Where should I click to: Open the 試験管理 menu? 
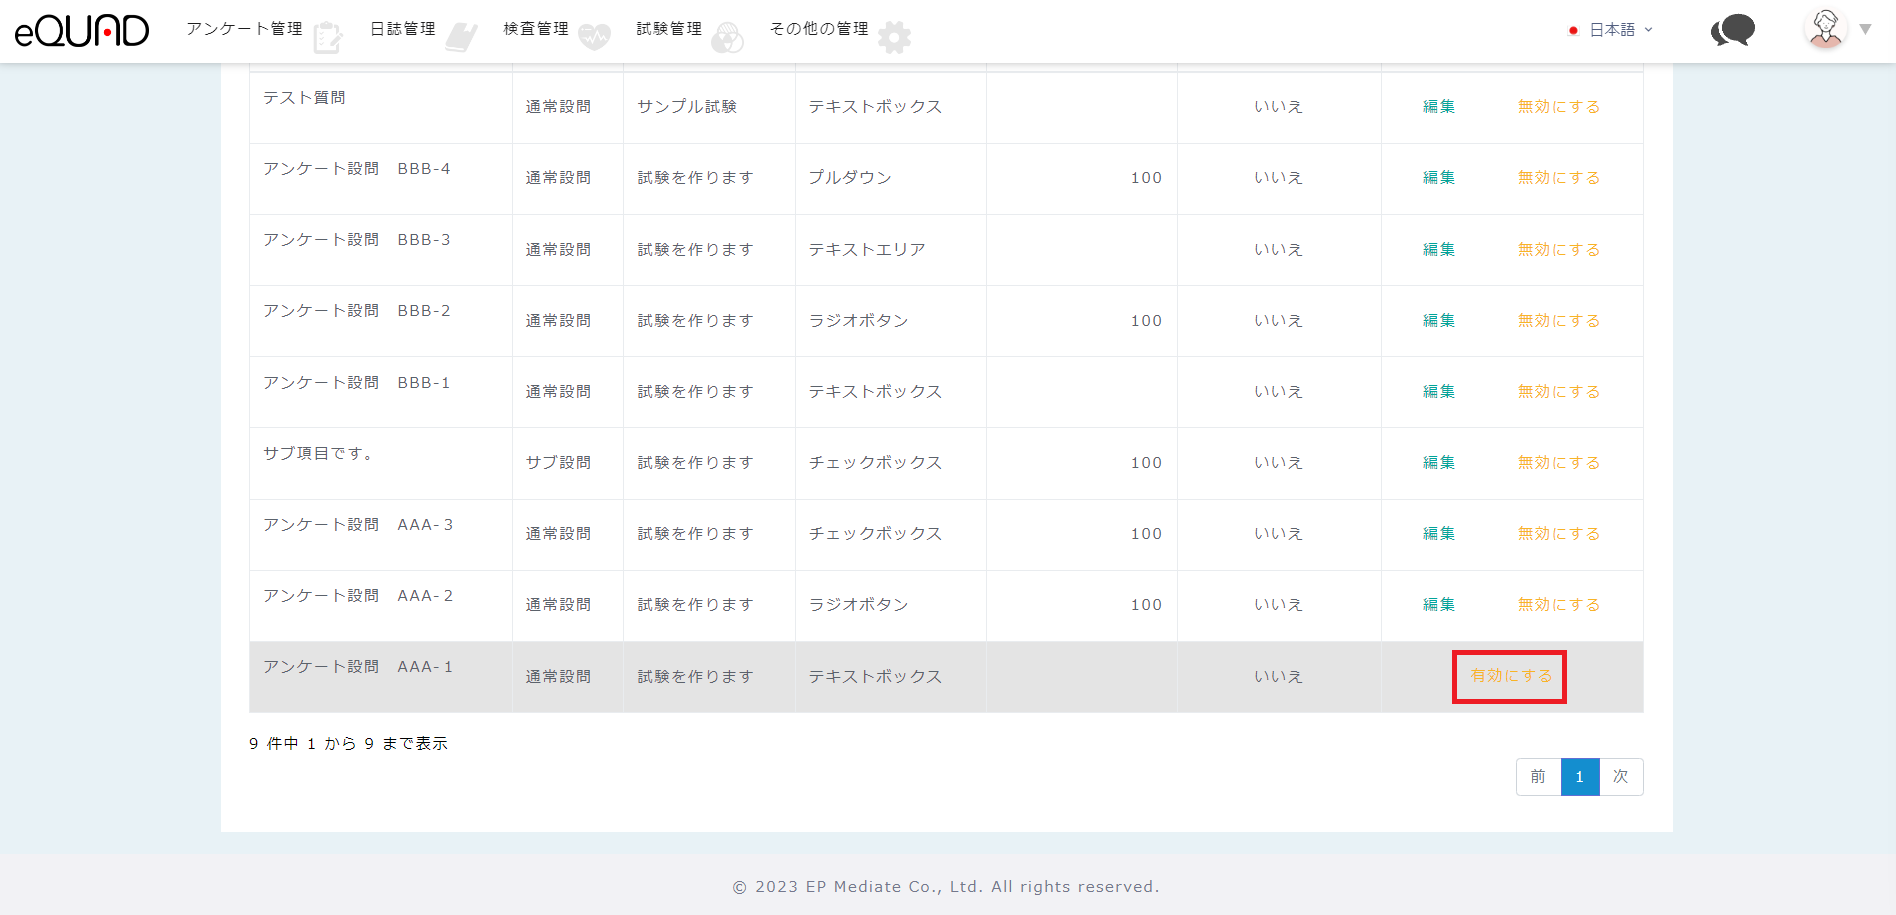pos(669,29)
